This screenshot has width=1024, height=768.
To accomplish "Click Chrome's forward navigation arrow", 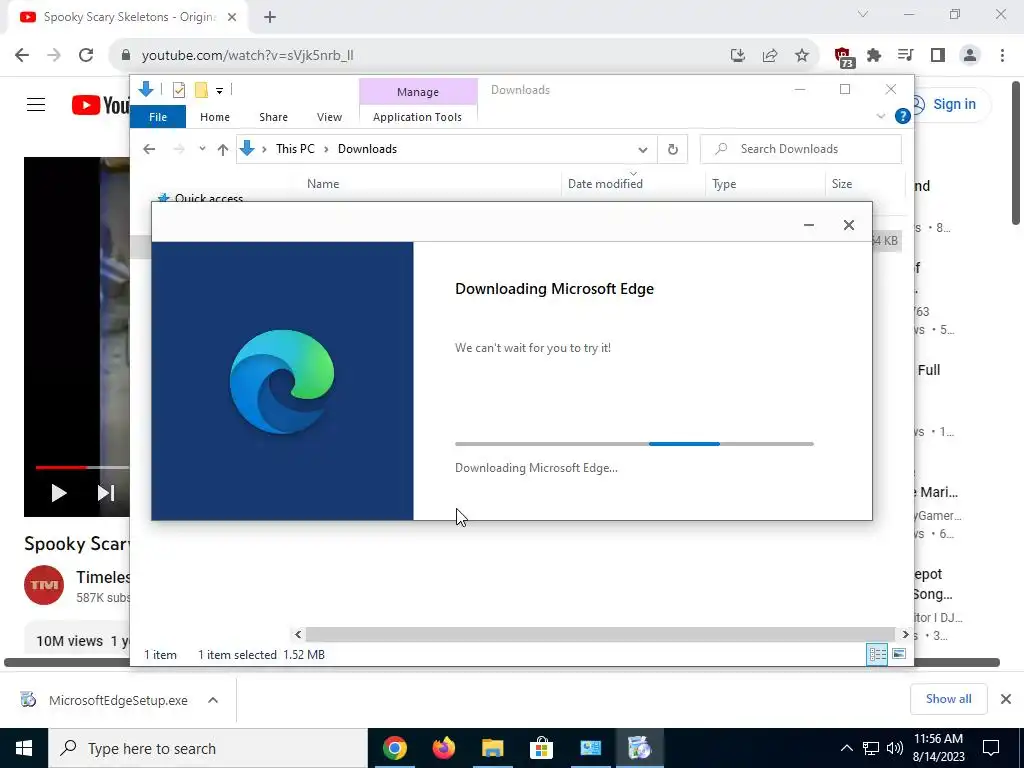I will (54, 55).
